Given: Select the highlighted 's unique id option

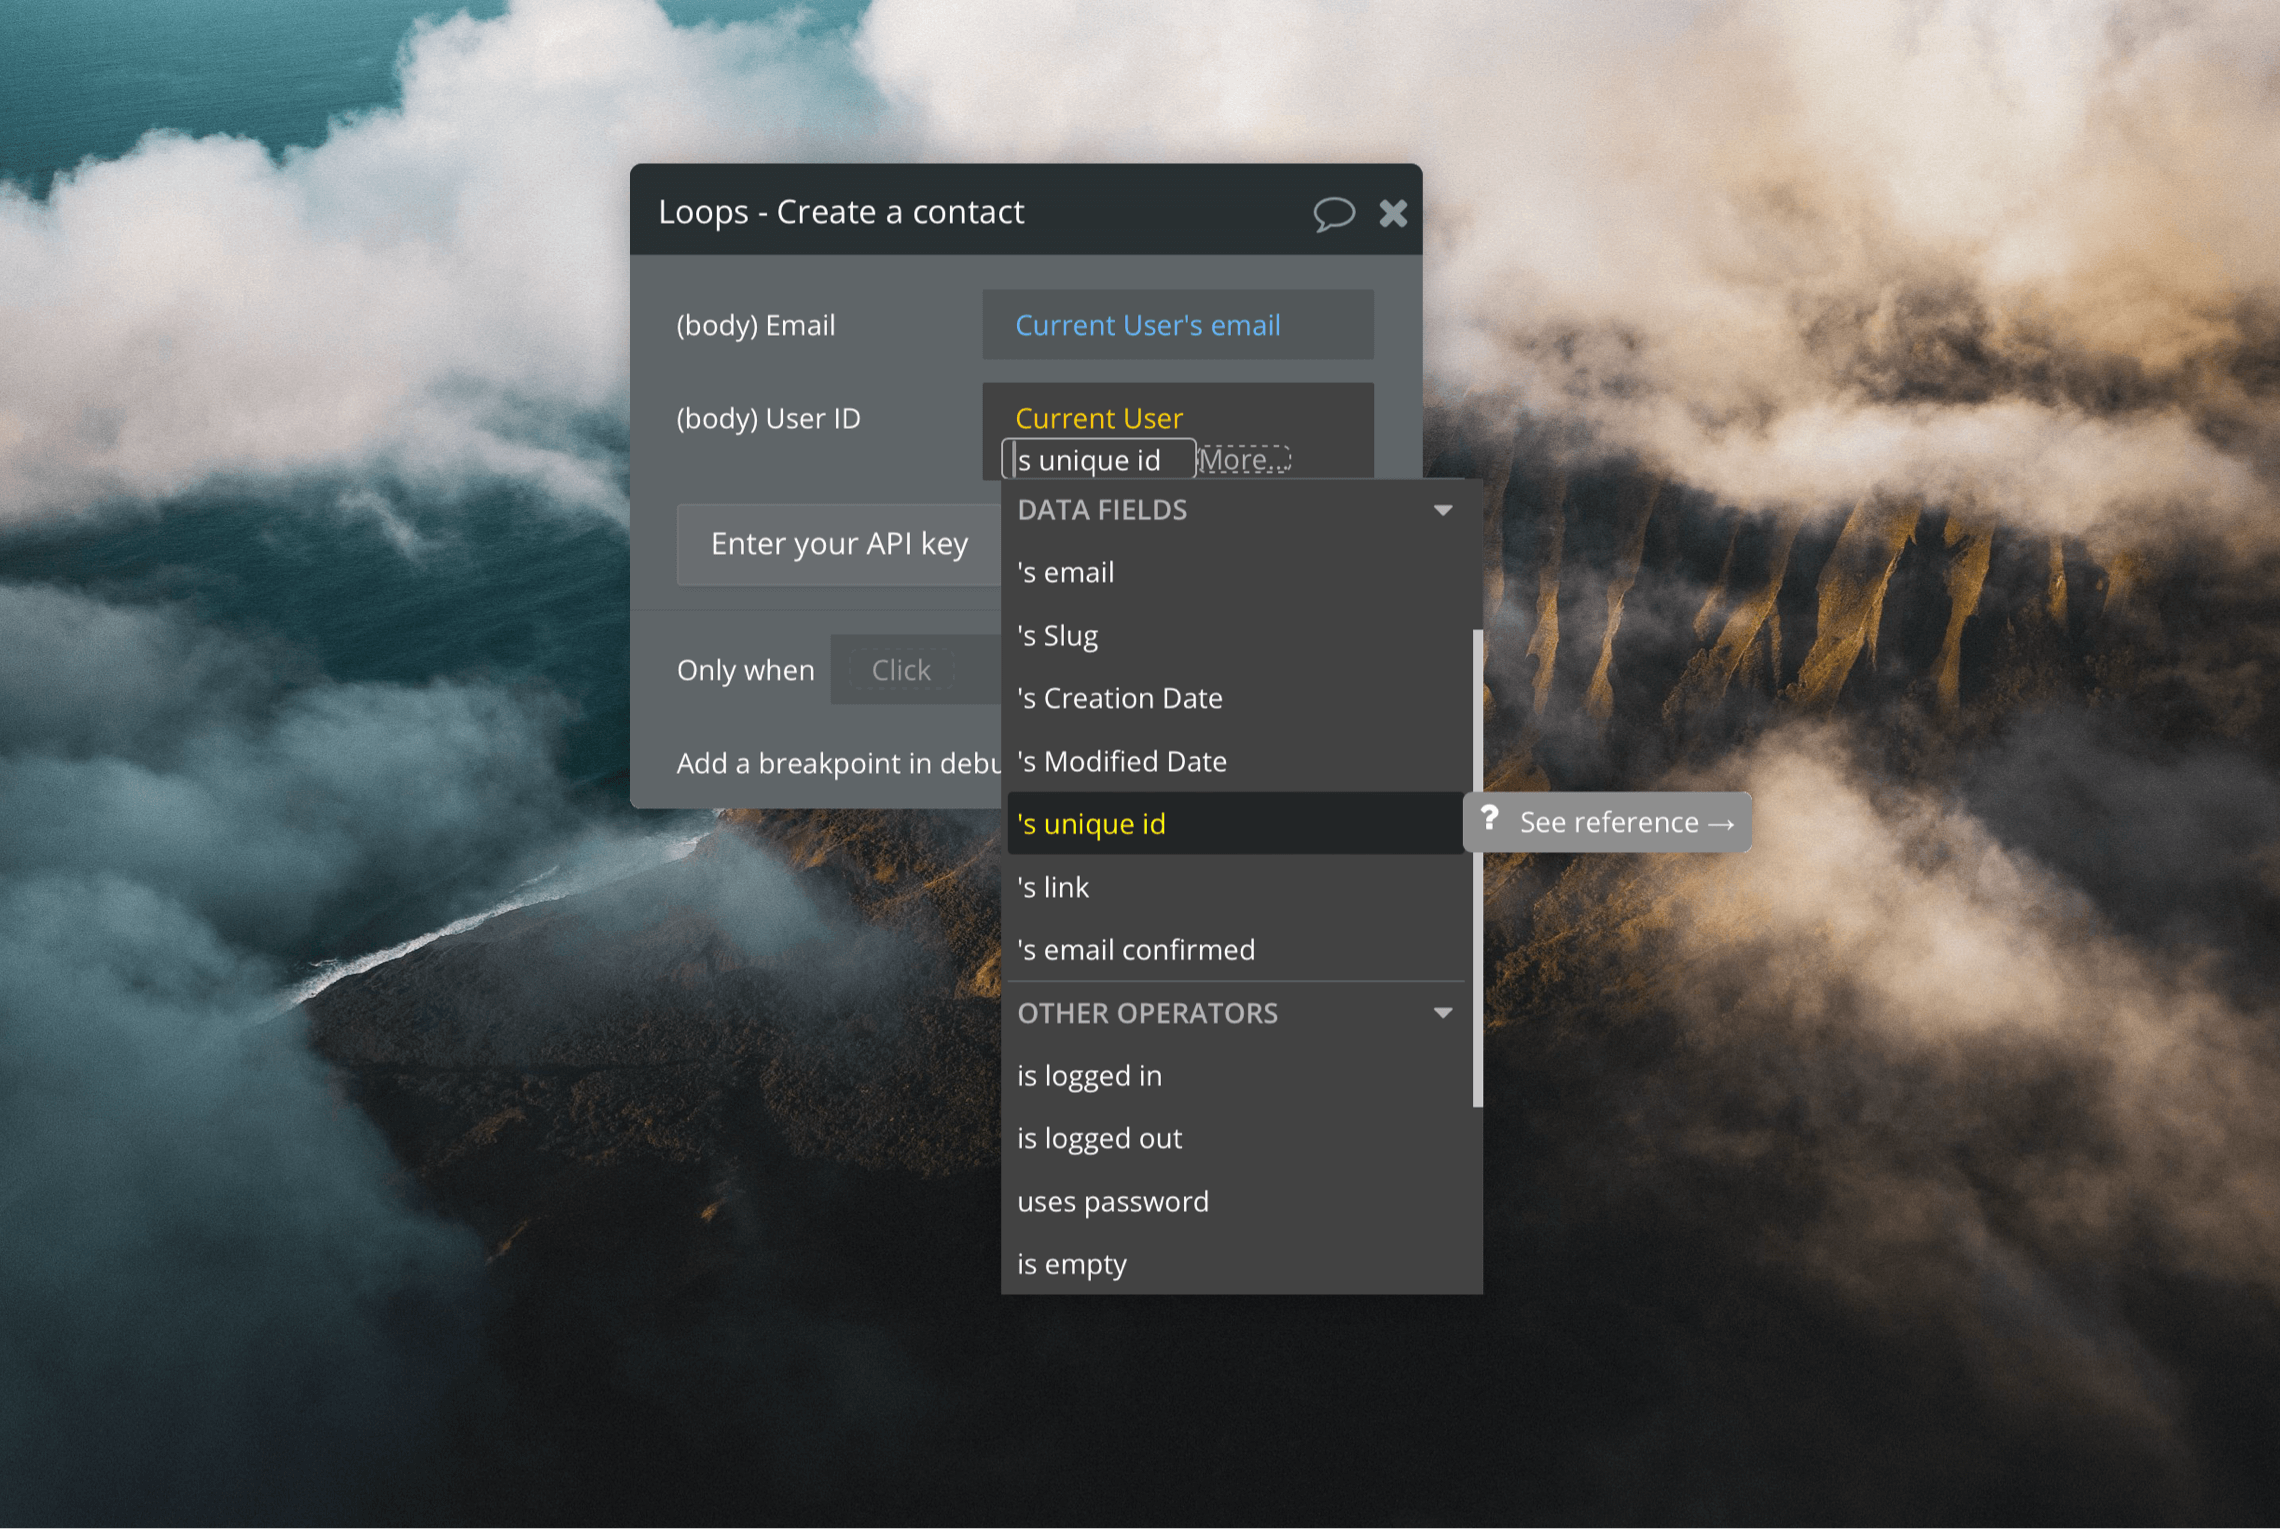Looking at the screenshot, I should pyautogui.click(x=1236, y=824).
